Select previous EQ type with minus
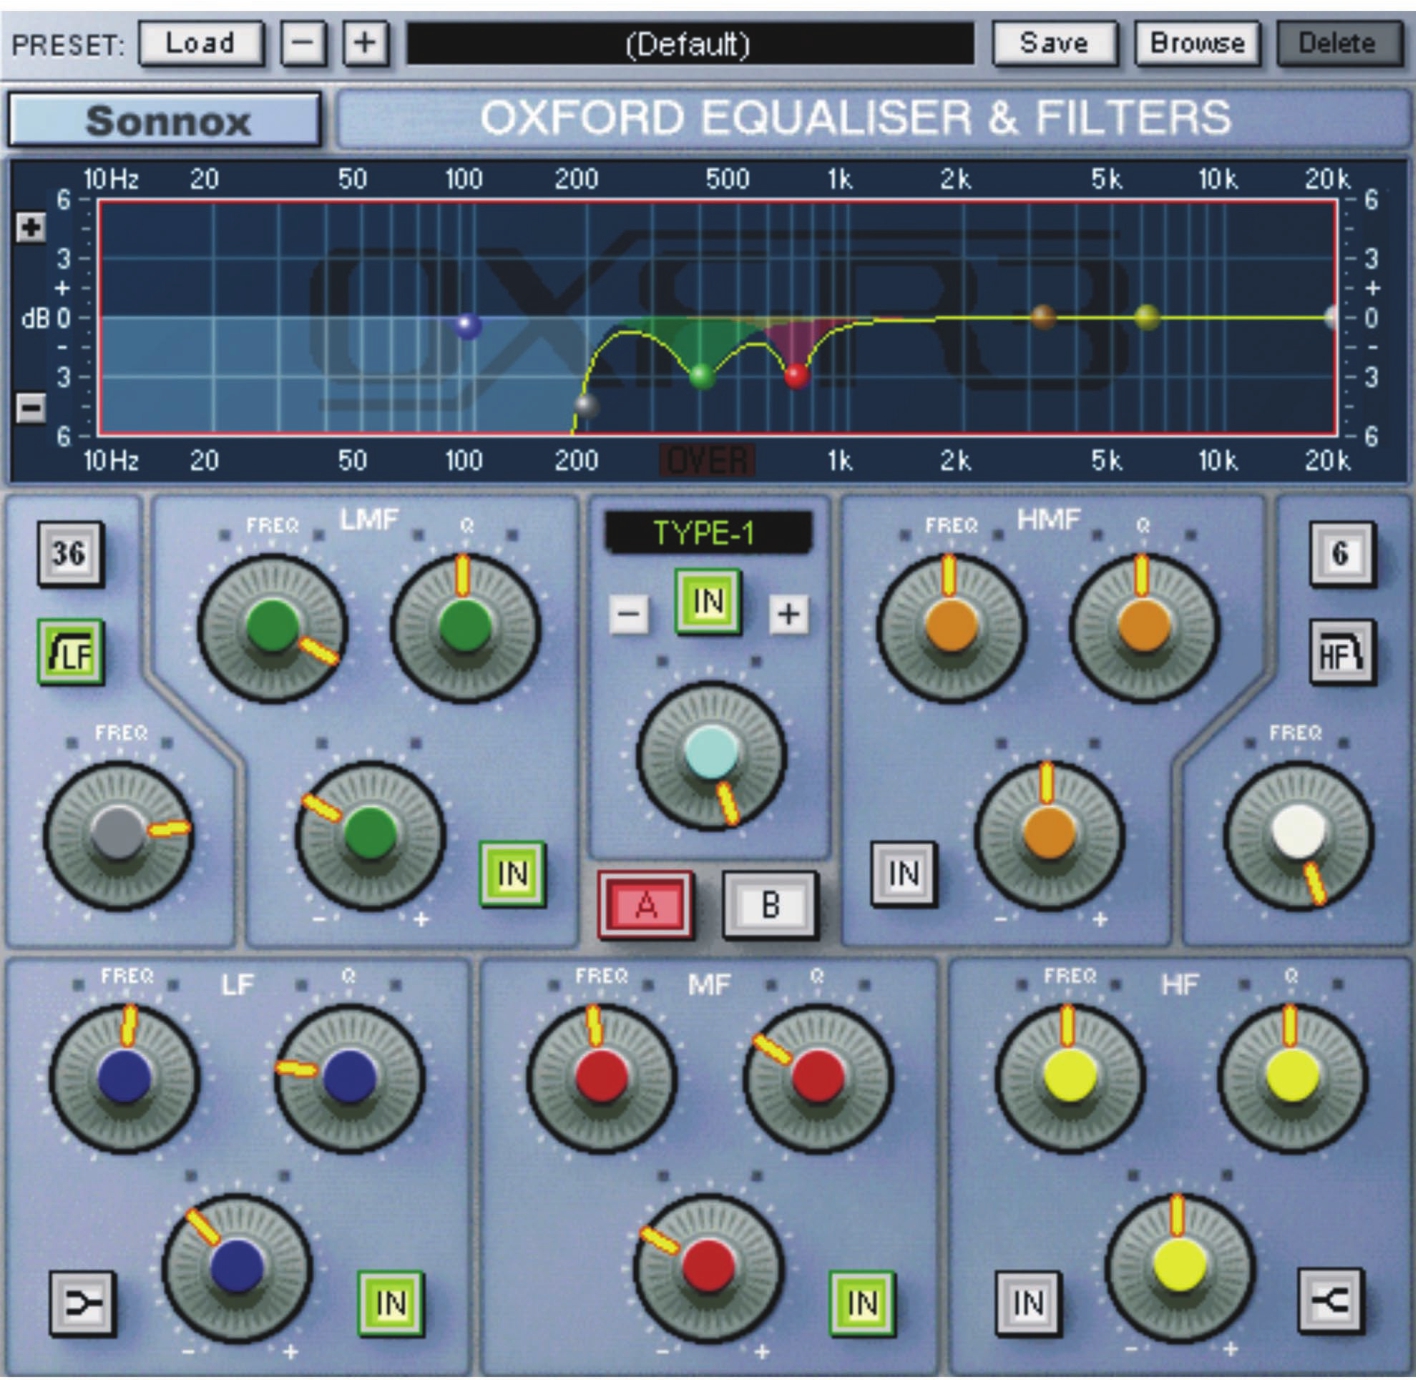 (629, 613)
